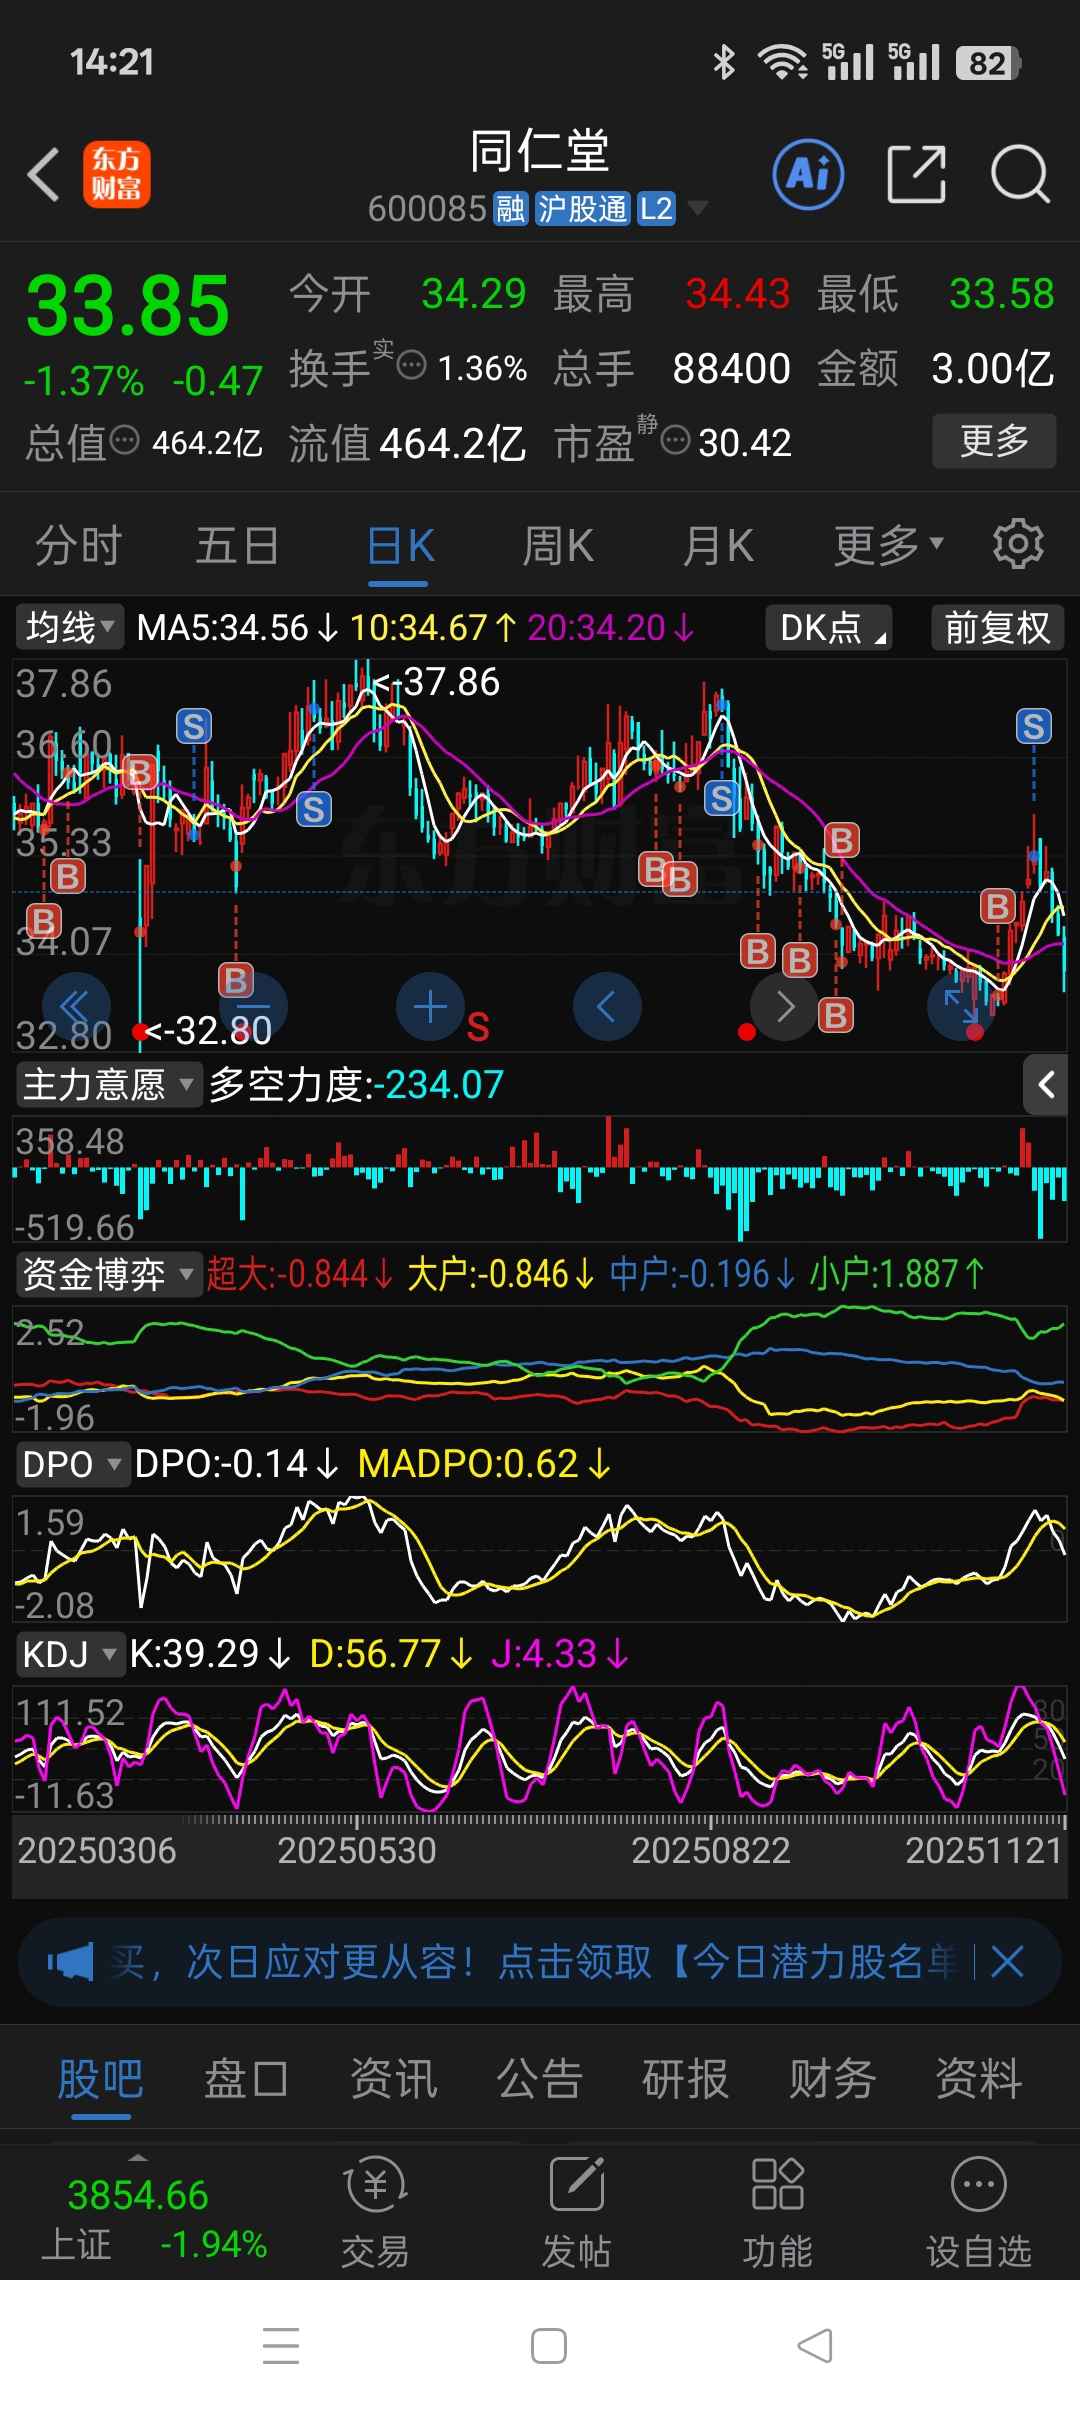Open the Ai assistant icon
Image resolution: width=1080 pixels, height=2412 pixels.
[808, 174]
